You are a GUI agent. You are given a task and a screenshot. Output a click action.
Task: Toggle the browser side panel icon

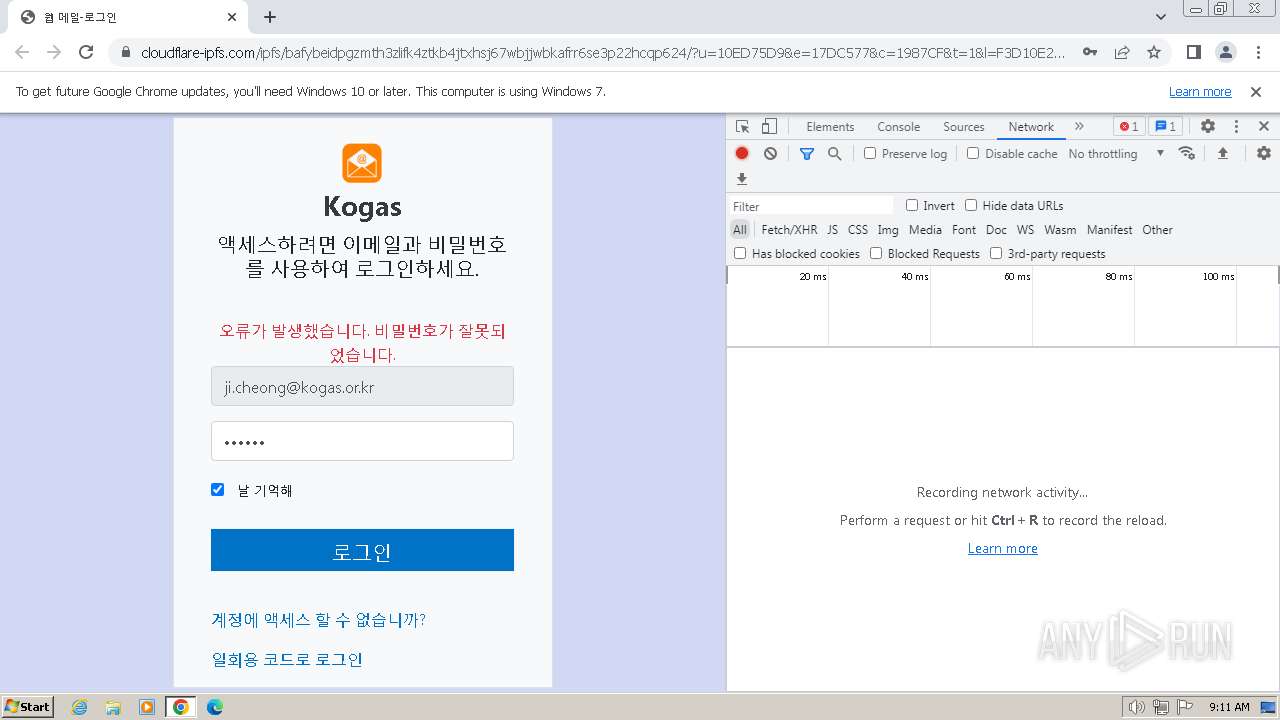pos(1193,52)
